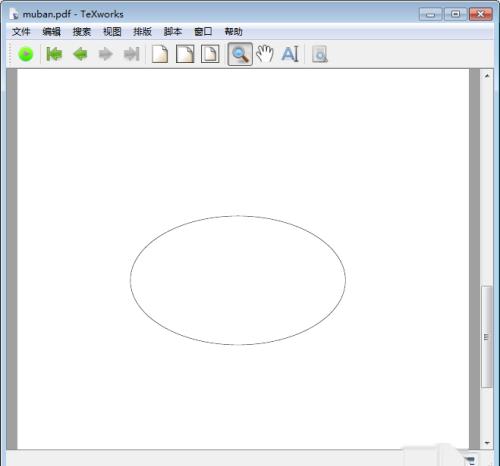
Task: Go to next page gray arrow
Action: tap(106, 54)
